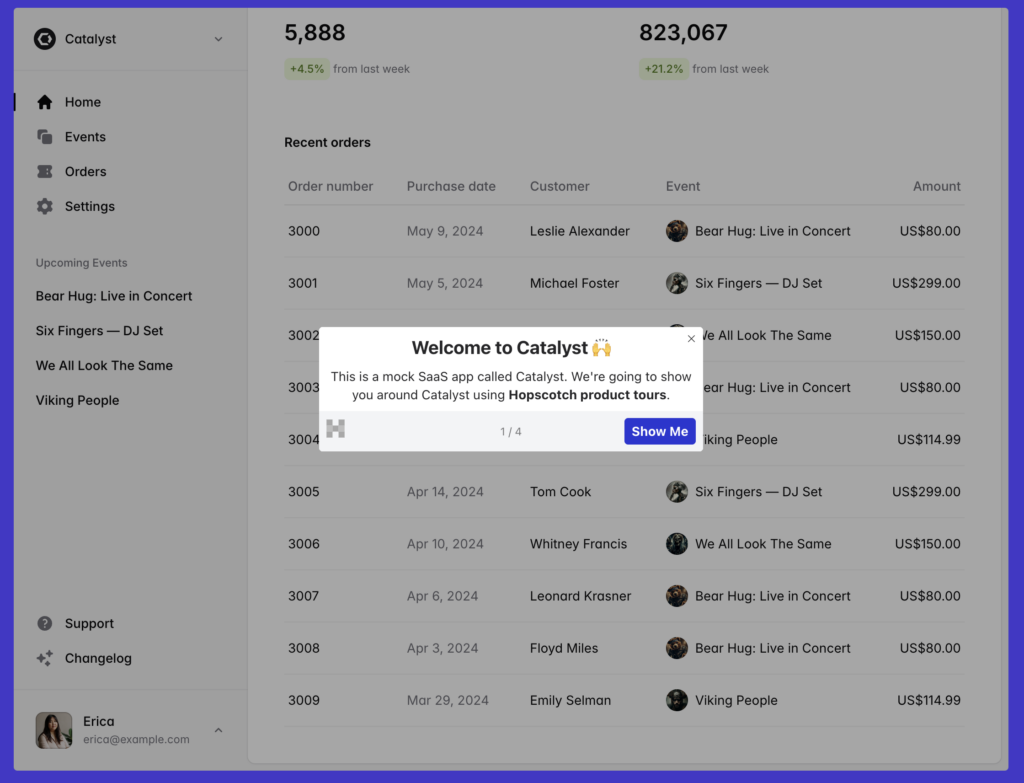Click the Changelog sparkles icon
This screenshot has width=1024, height=783.
(44, 658)
